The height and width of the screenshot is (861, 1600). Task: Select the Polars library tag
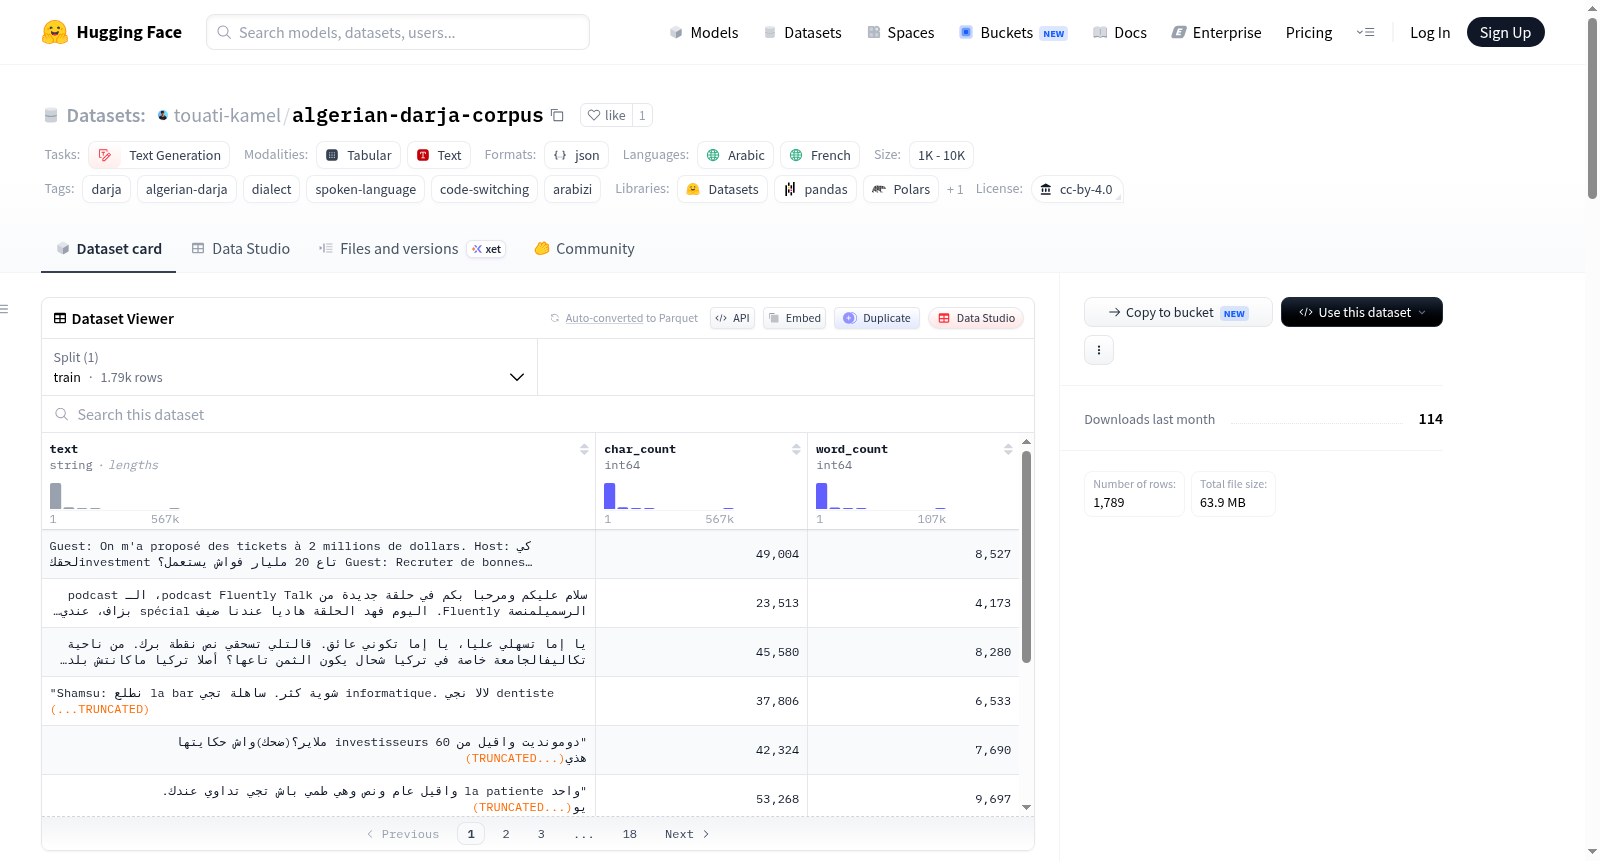point(901,189)
